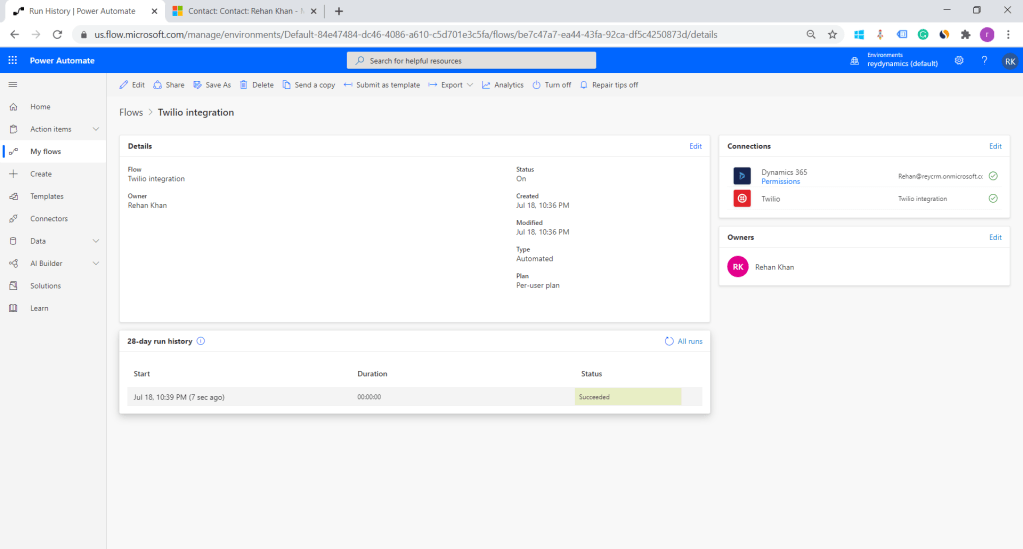Turn off the flow

pos(551,85)
